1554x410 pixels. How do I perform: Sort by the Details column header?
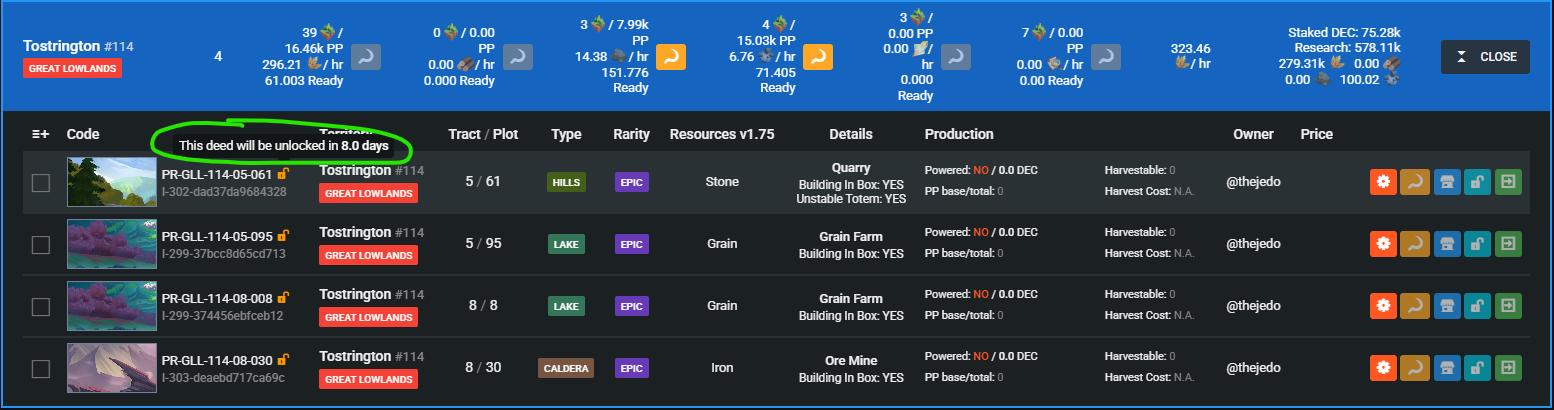[x=851, y=134]
